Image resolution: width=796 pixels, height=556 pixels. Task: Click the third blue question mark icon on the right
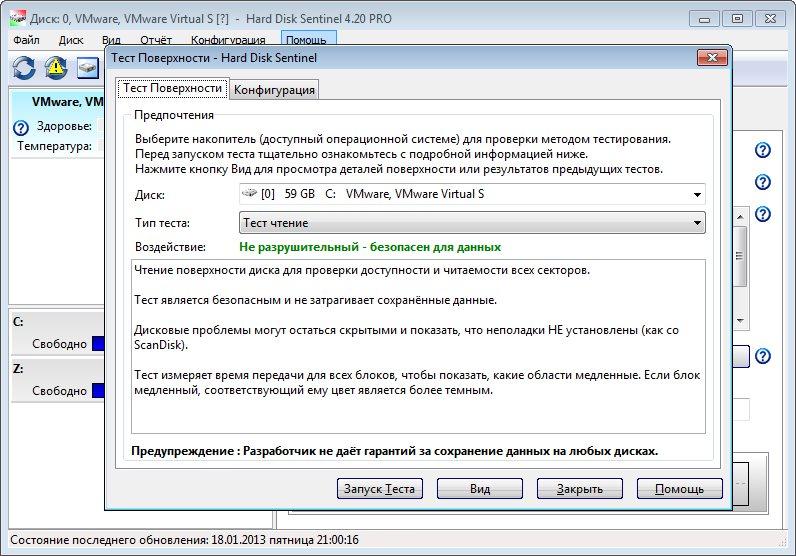pos(762,214)
